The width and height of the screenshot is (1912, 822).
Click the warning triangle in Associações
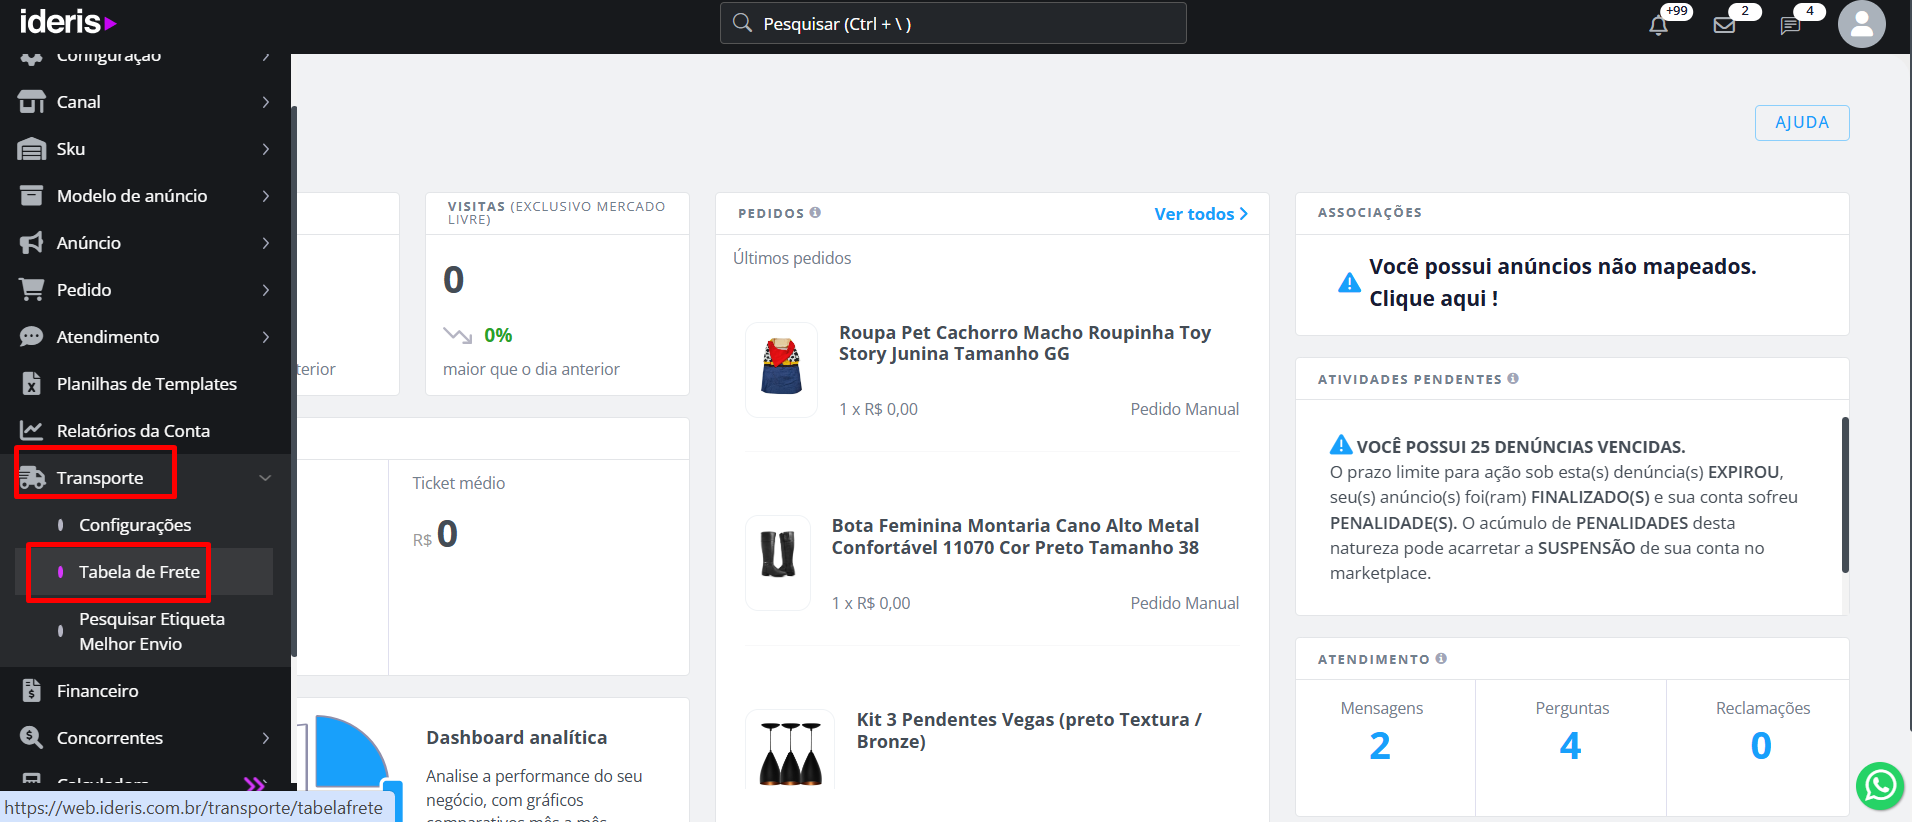(x=1349, y=283)
